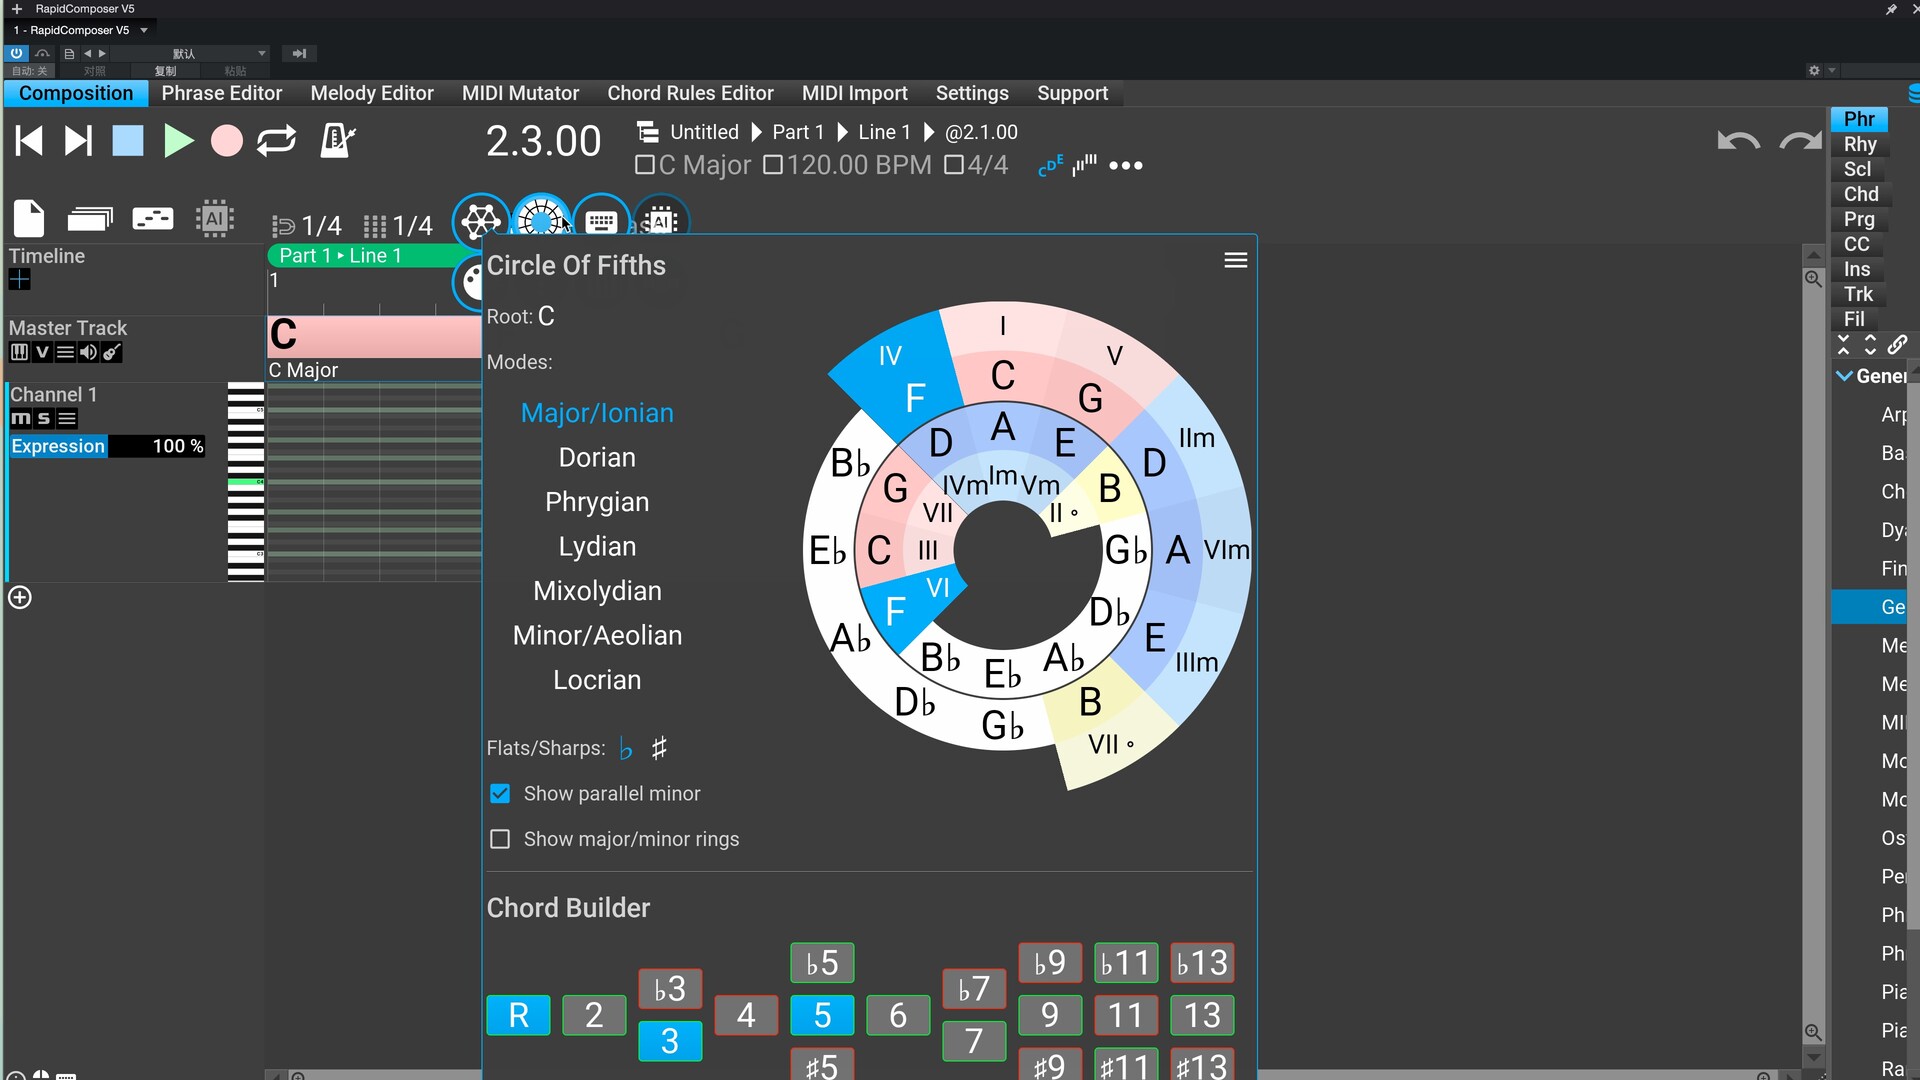This screenshot has width=1920, height=1080.
Task: Enable Show major/minor rings checkbox
Action: point(500,839)
